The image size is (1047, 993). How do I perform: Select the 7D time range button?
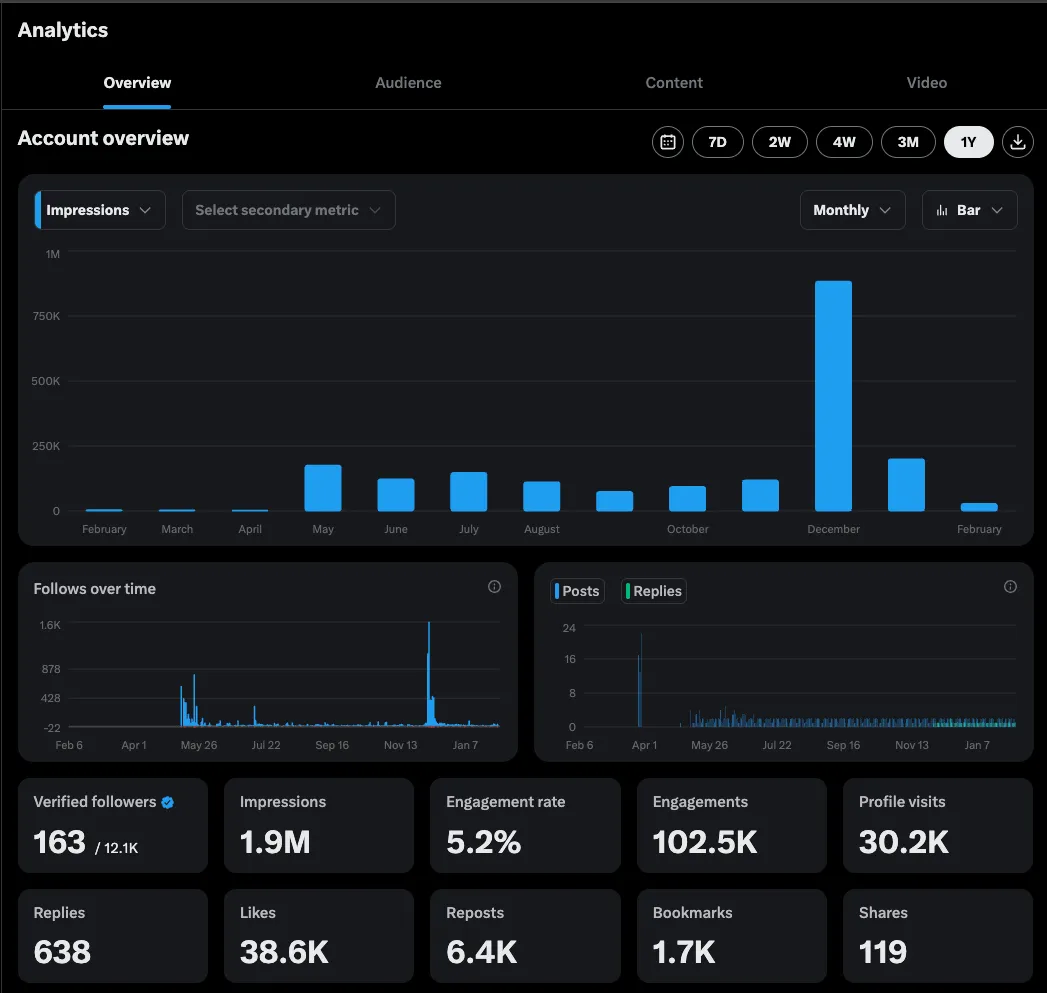click(717, 142)
